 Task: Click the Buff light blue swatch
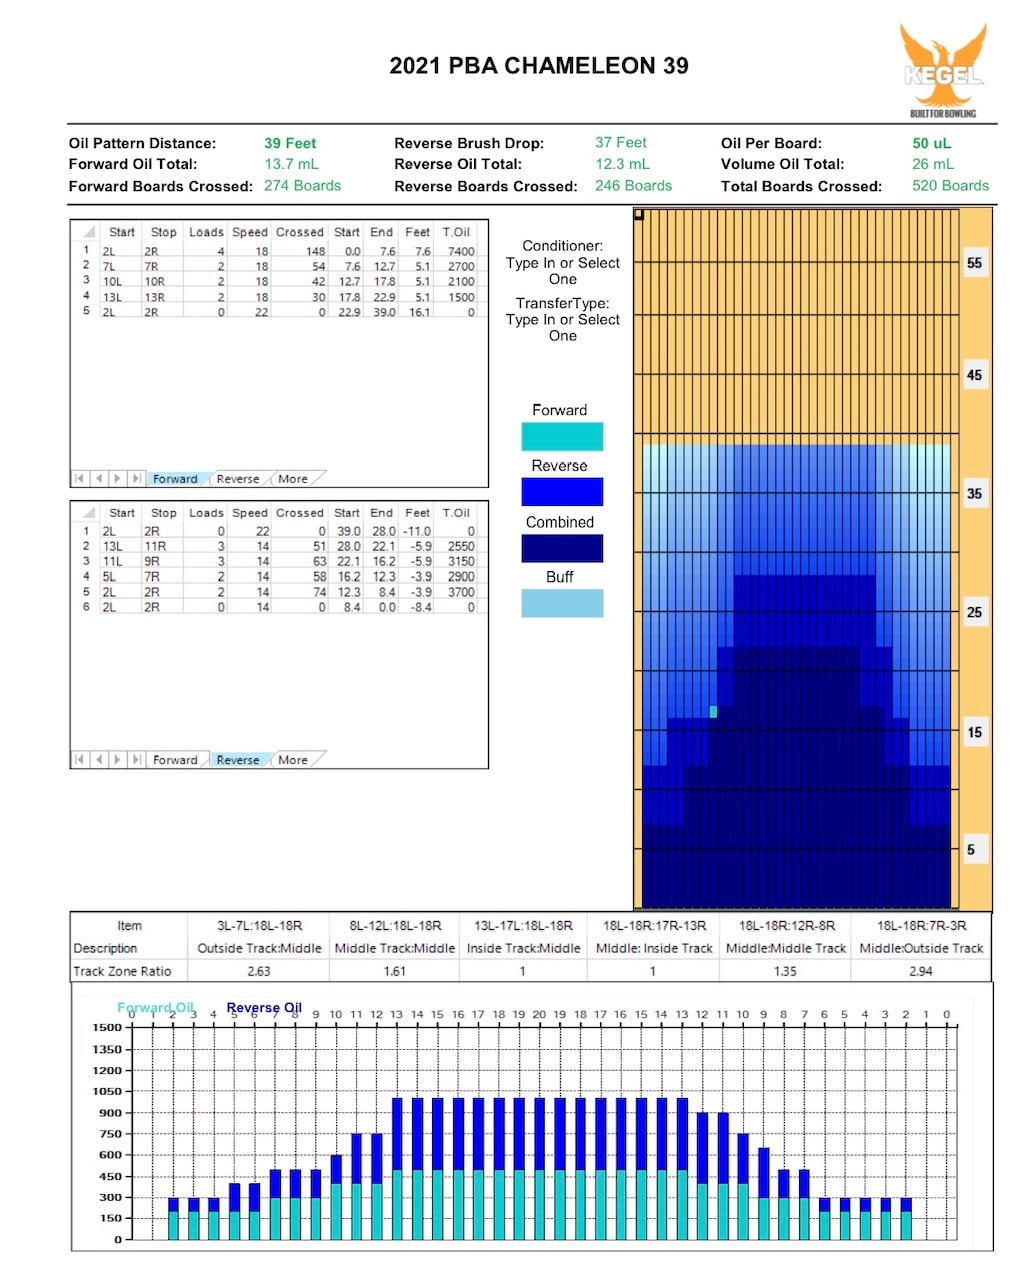562,603
